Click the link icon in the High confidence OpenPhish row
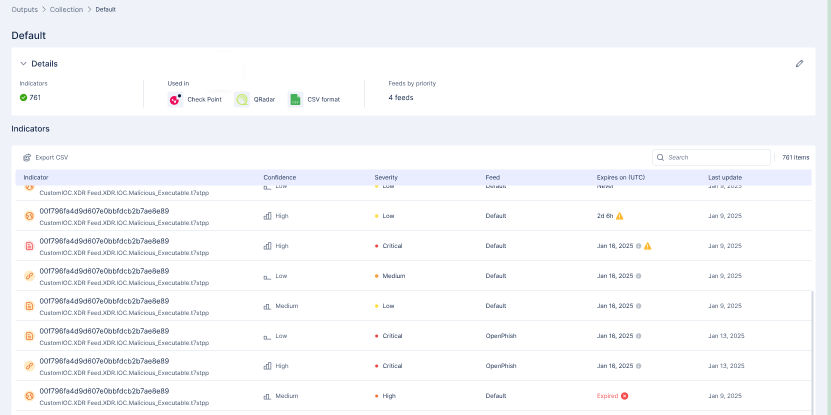Viewport: 831px width, 415px height. [x=30, y=366]
